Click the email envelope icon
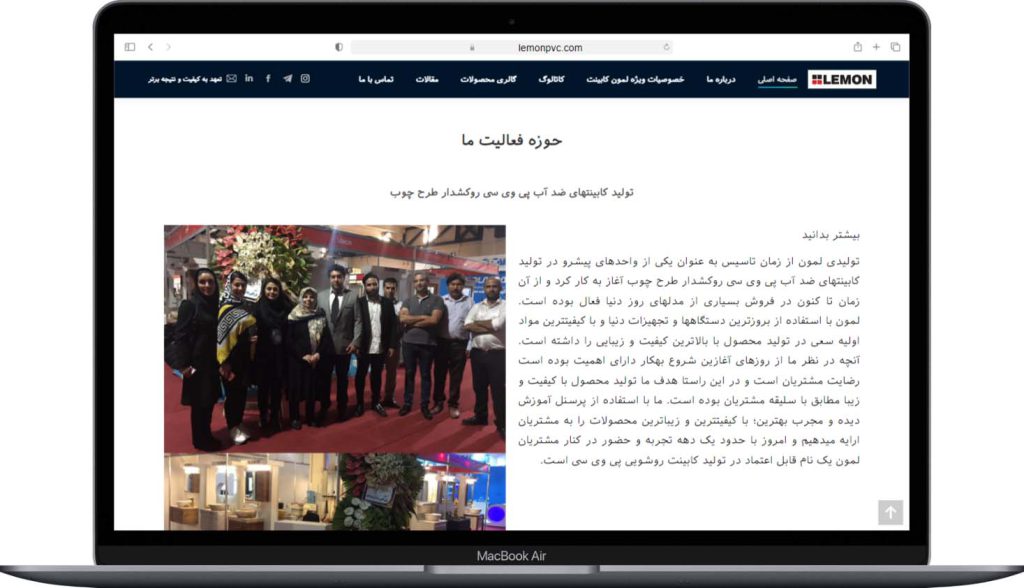The width and height of the screenshot is (1024, 588). 231,79
